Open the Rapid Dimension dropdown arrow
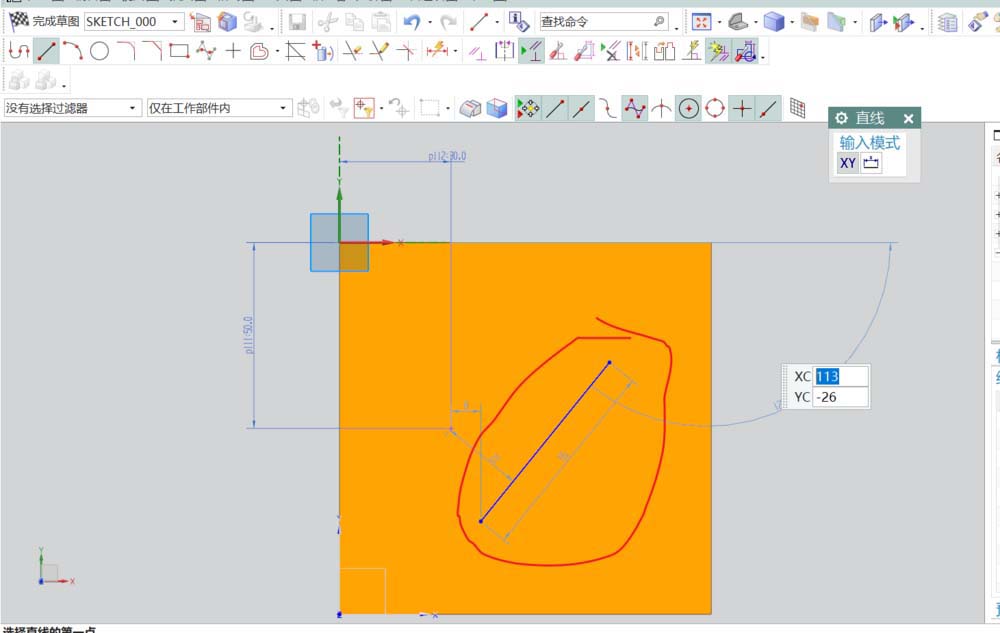Image resolution: width=1000 pixels, height=633 pixels. (456, 52)
